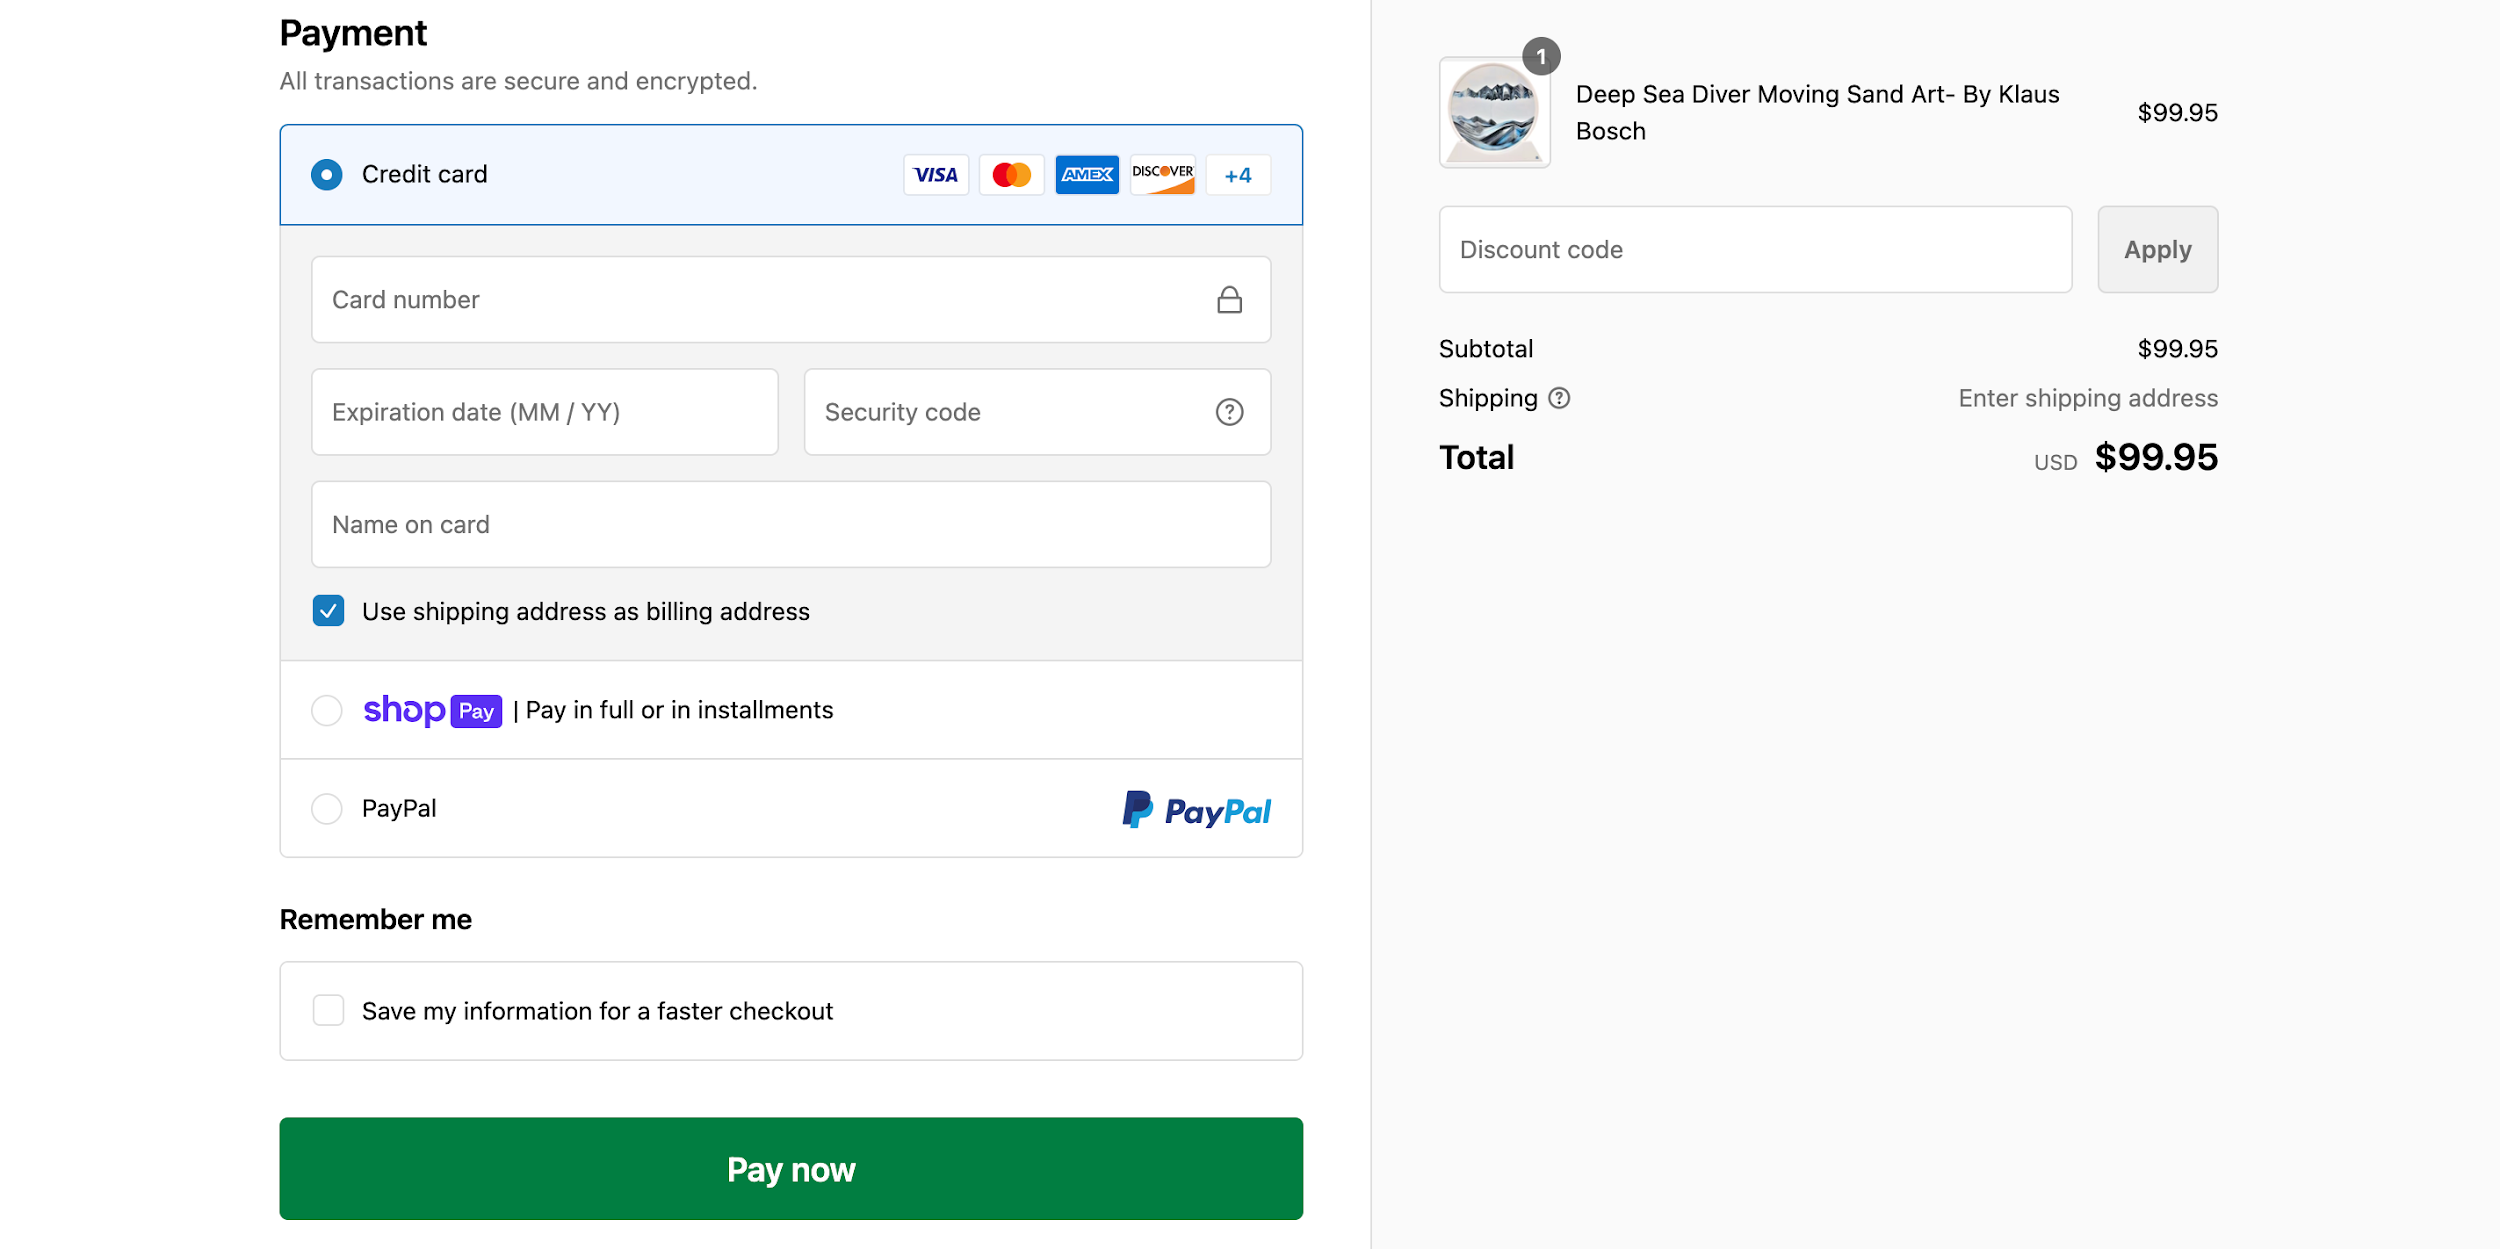Click 'Pay in full or in installments' text
The image size is (2500, 1249).
tap(679, 710)
